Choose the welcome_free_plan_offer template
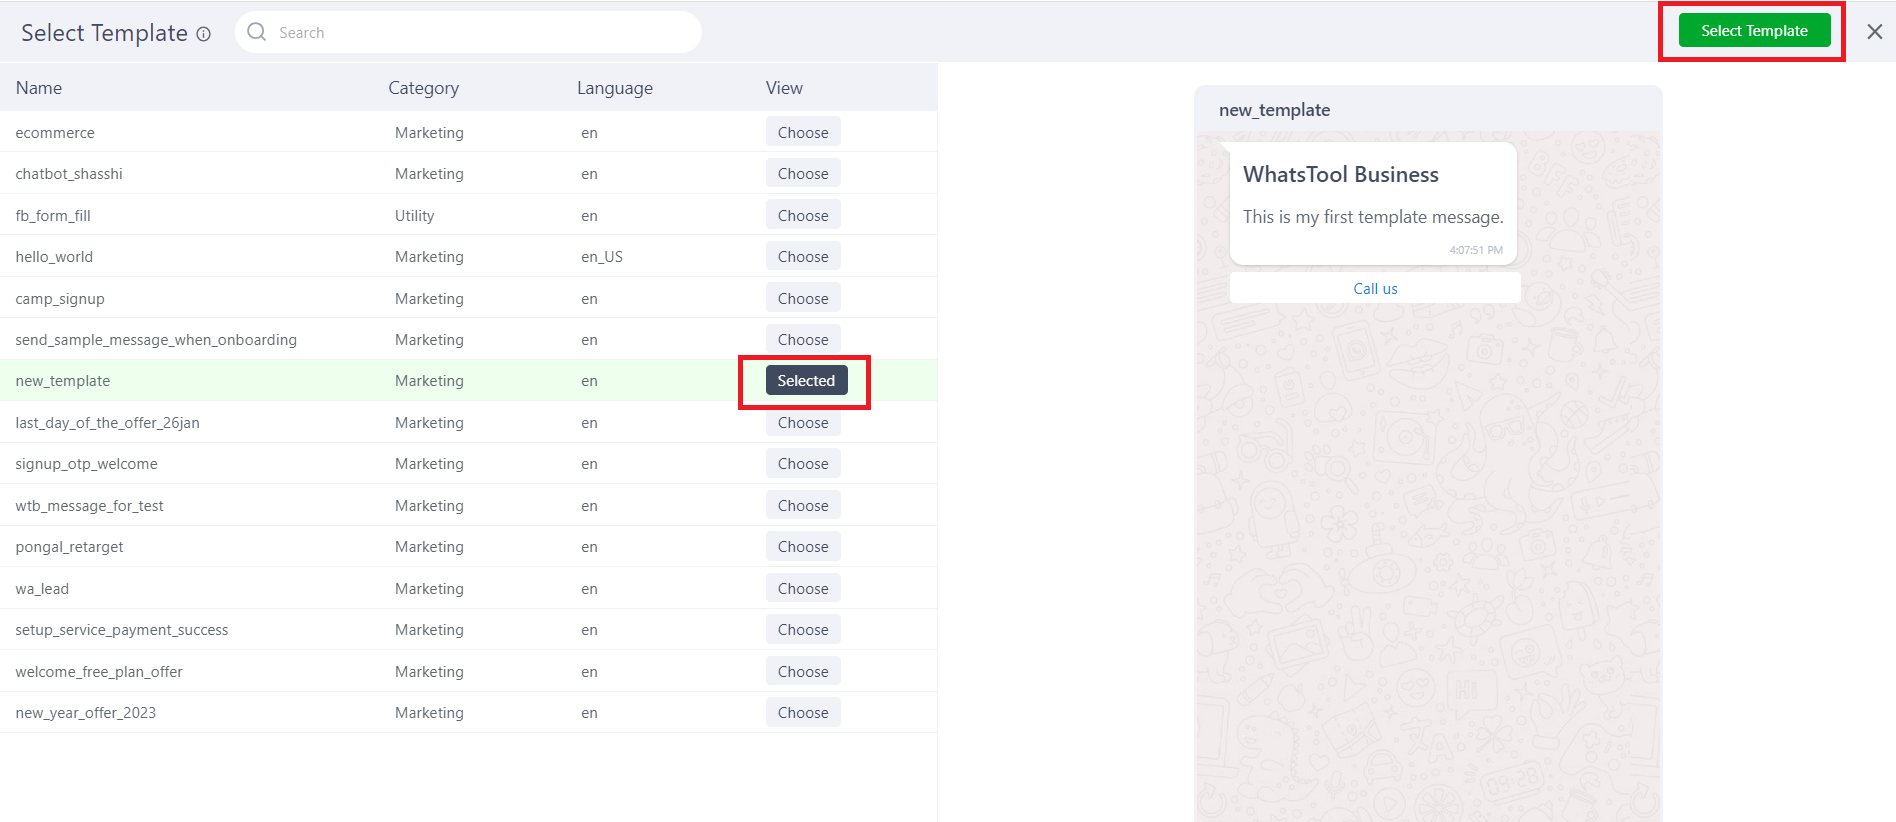The image size is (1896, 822). [x=803, y=671]
